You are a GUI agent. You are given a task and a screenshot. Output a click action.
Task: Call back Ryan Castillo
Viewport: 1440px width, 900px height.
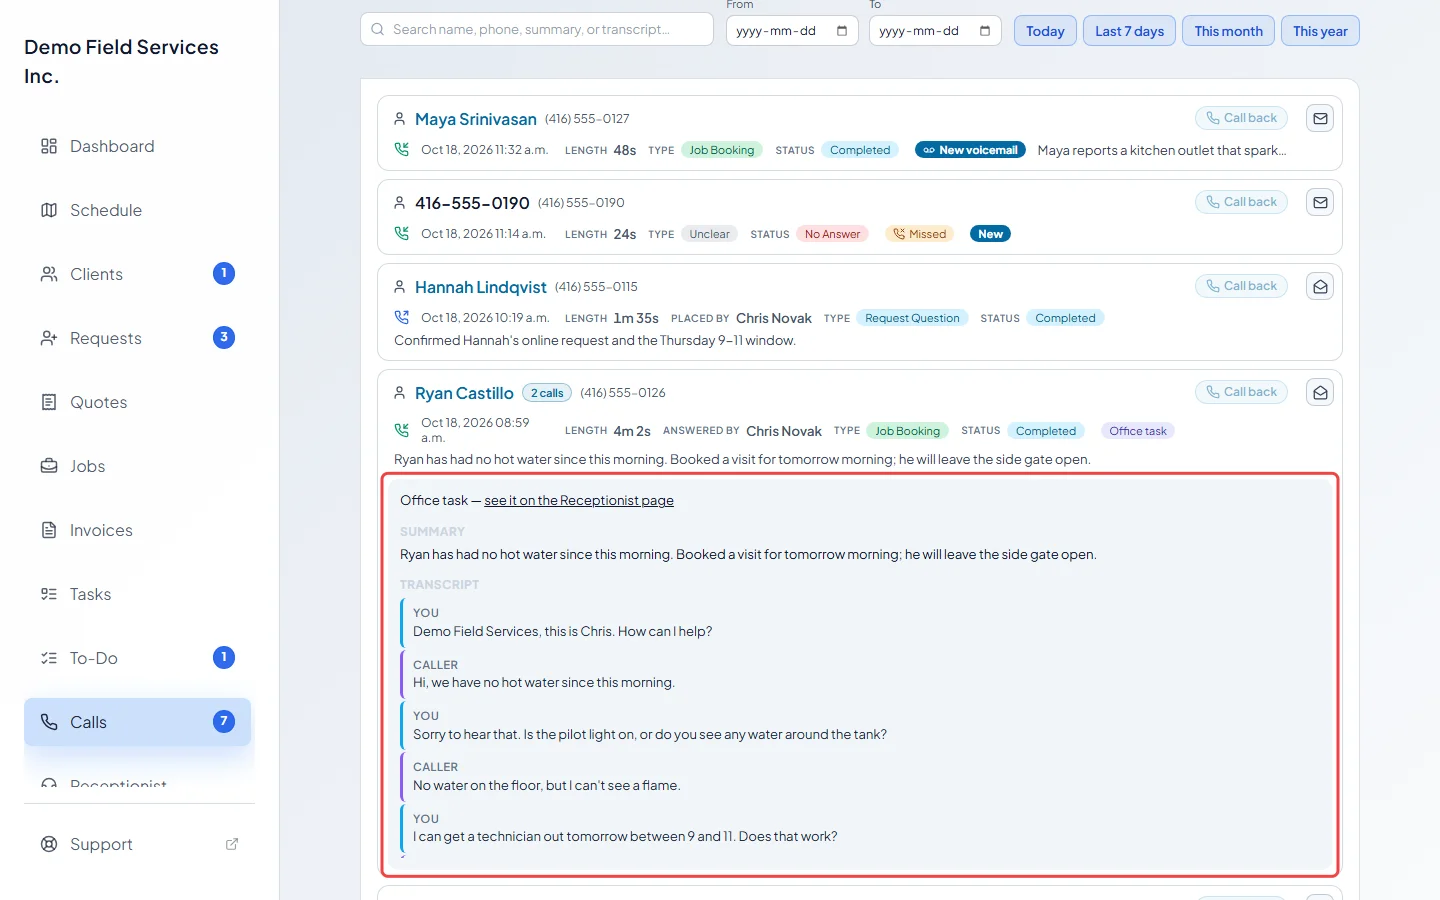(x=1241, y=392)
